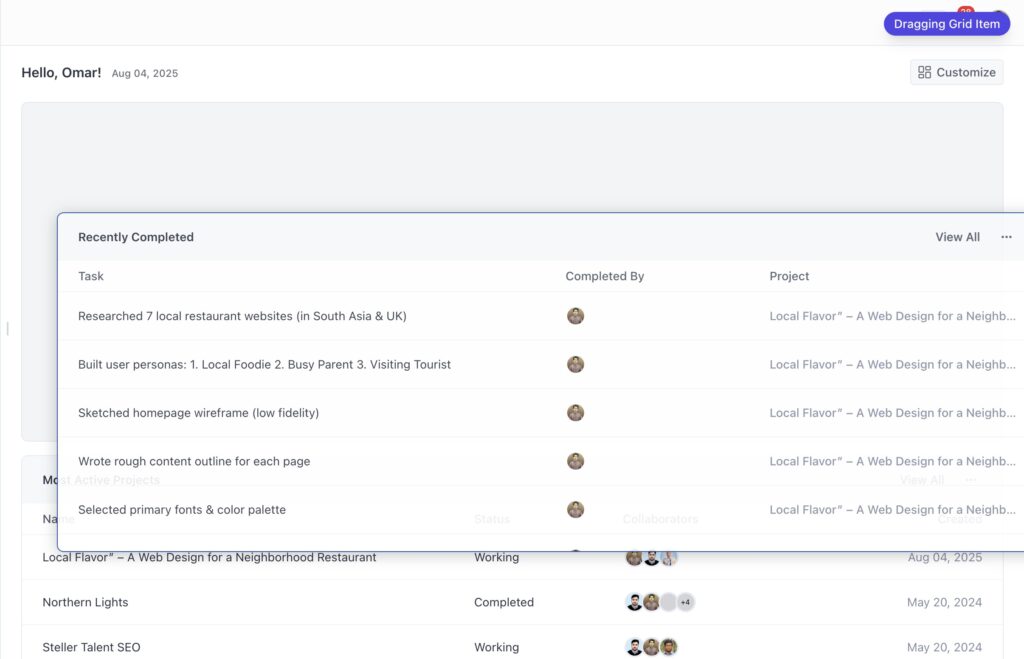Click the Completed By column header
The height and width of the screenshot is (659, 1024).
[x=605, y=276]
